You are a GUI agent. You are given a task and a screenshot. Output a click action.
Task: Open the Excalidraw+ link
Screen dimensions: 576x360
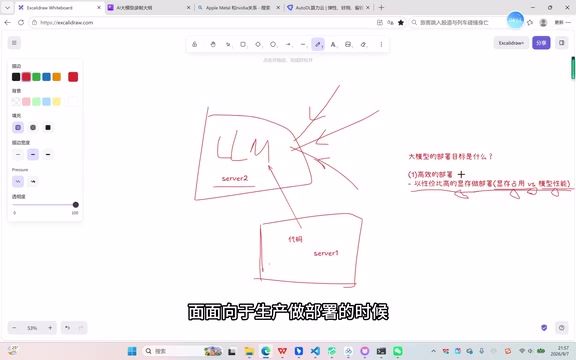511,43
